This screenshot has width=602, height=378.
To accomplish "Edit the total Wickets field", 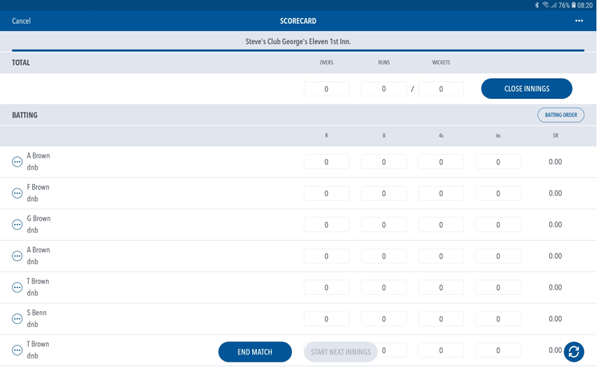I will [x=441, y=89].
